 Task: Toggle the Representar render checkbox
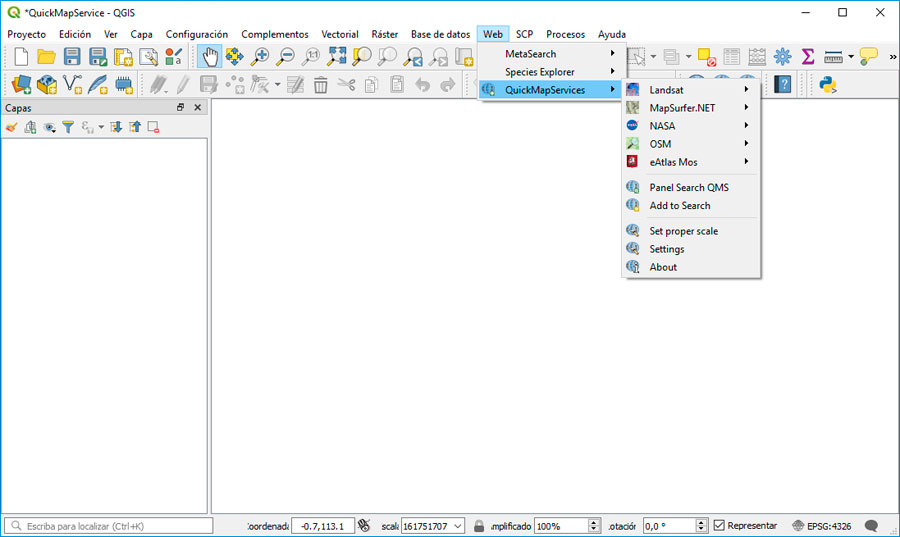point(719,525)
